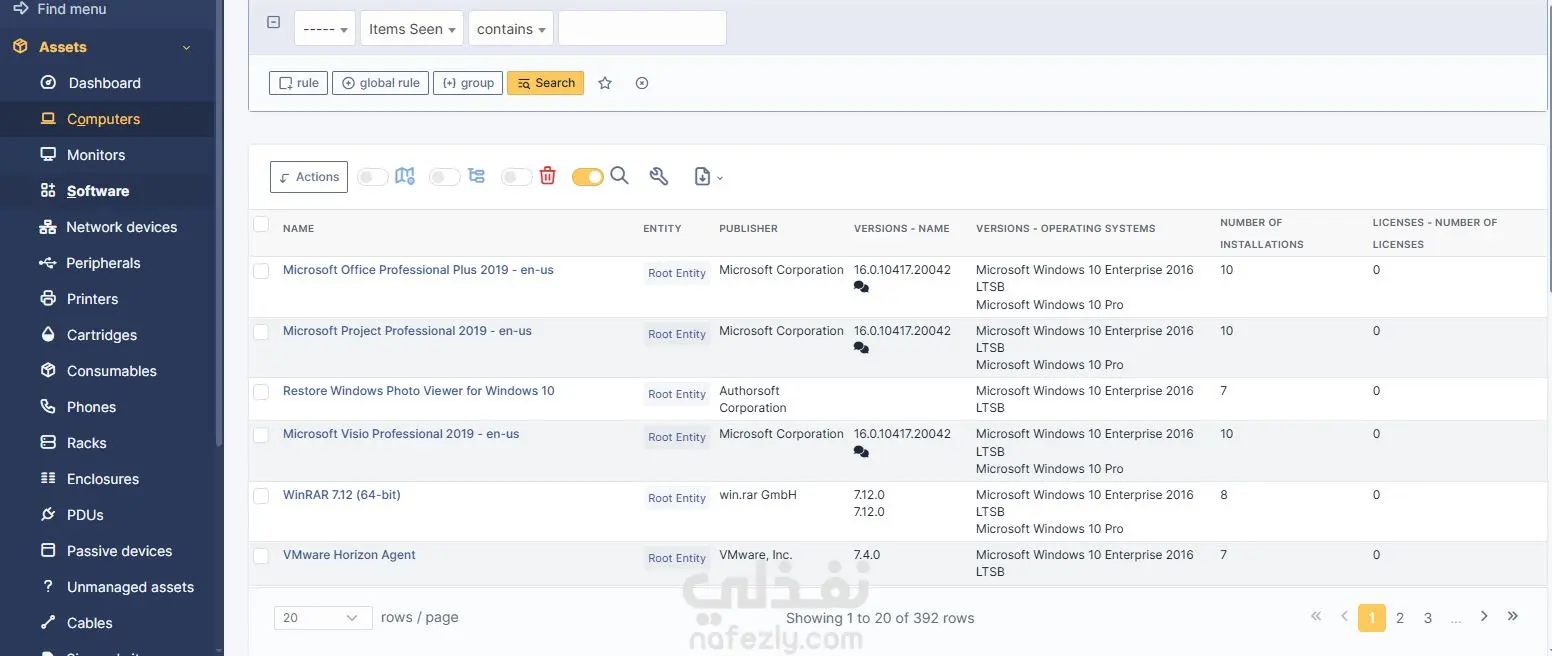Click the search criterion value input
The width and height of the screenshot is (1552, 656).
642,29
